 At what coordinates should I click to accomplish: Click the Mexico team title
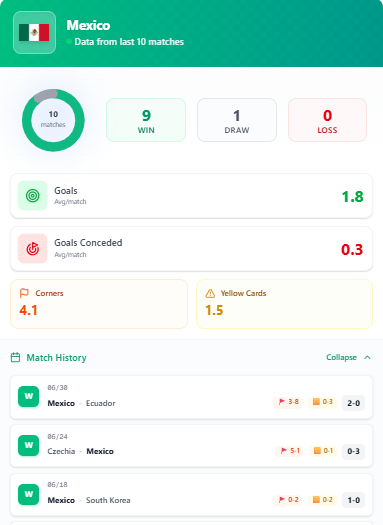click(x=88, y=25)
